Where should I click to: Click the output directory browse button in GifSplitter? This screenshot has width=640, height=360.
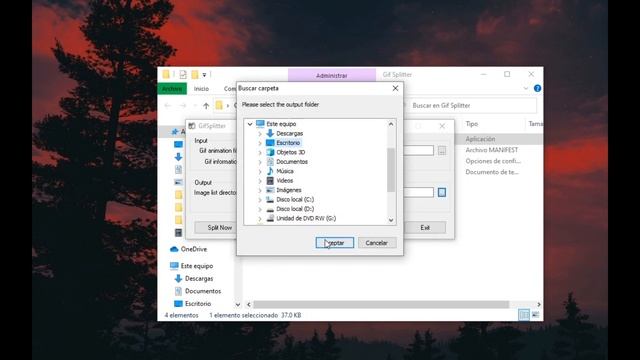click(x=442, y=192)
